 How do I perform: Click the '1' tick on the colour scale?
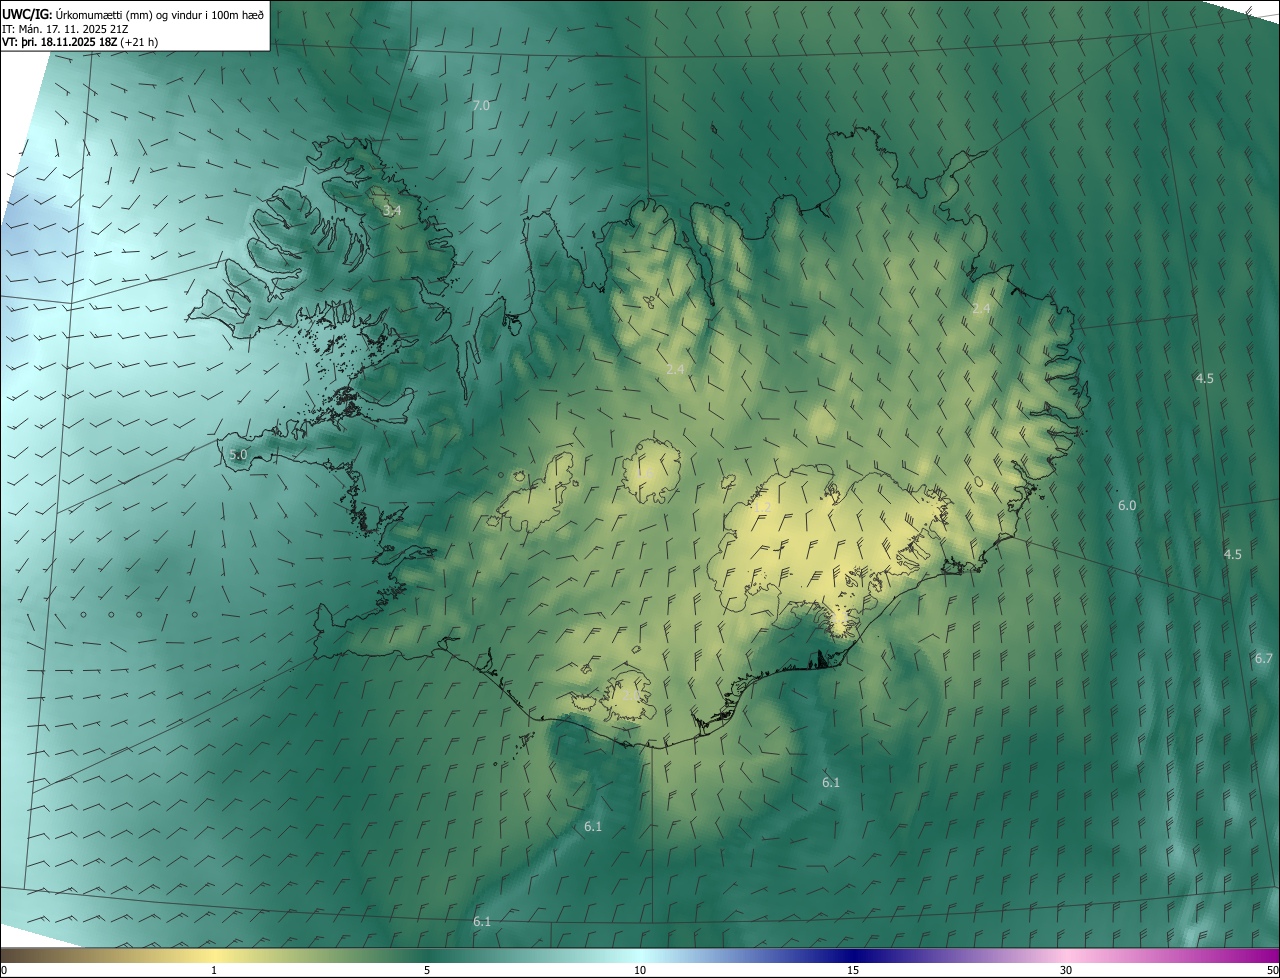coord(214,970)
